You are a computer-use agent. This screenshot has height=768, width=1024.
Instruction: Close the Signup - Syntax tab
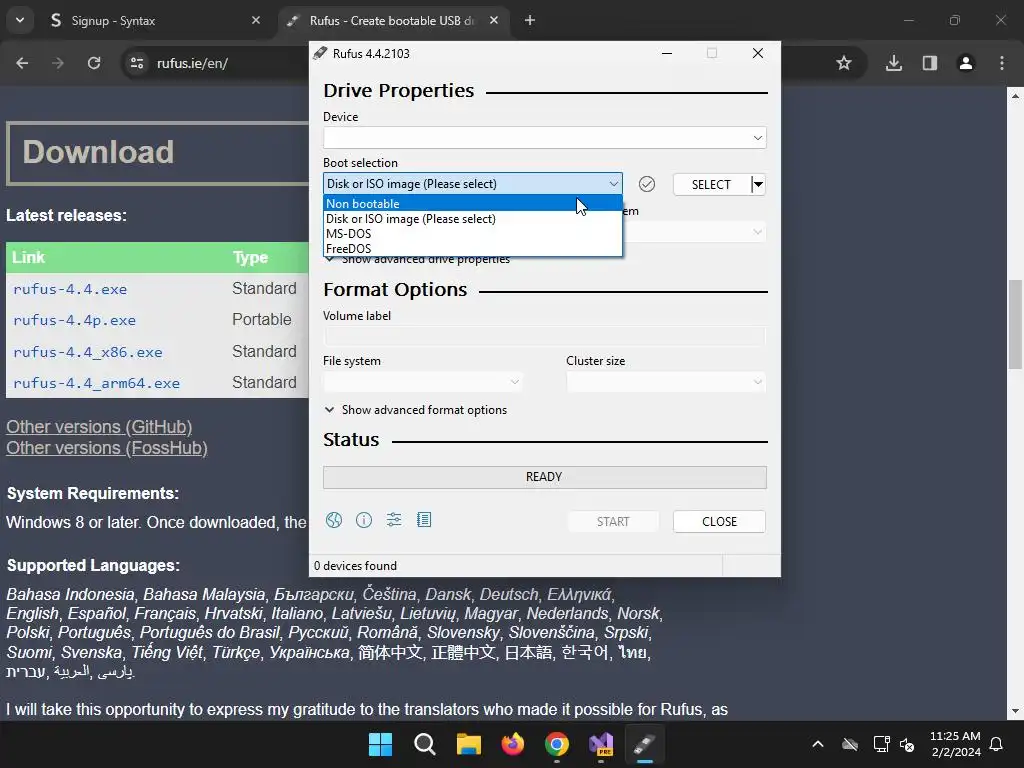256,21
